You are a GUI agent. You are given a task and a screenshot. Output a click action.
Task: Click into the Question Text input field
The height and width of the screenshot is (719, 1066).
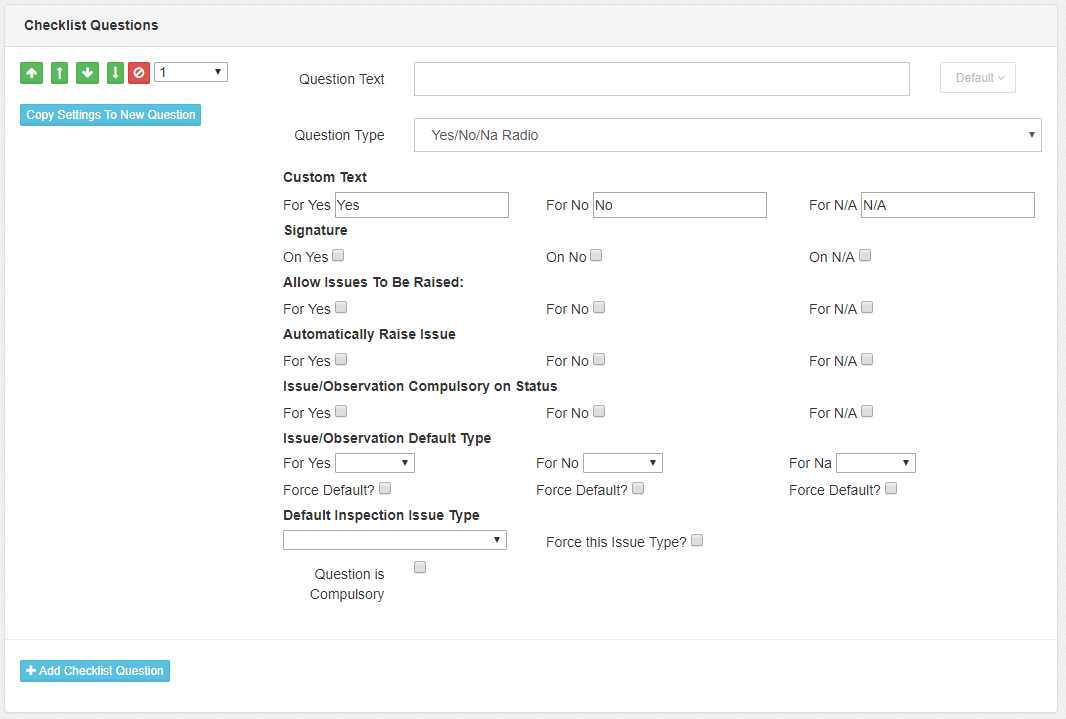tap(661, 79)
